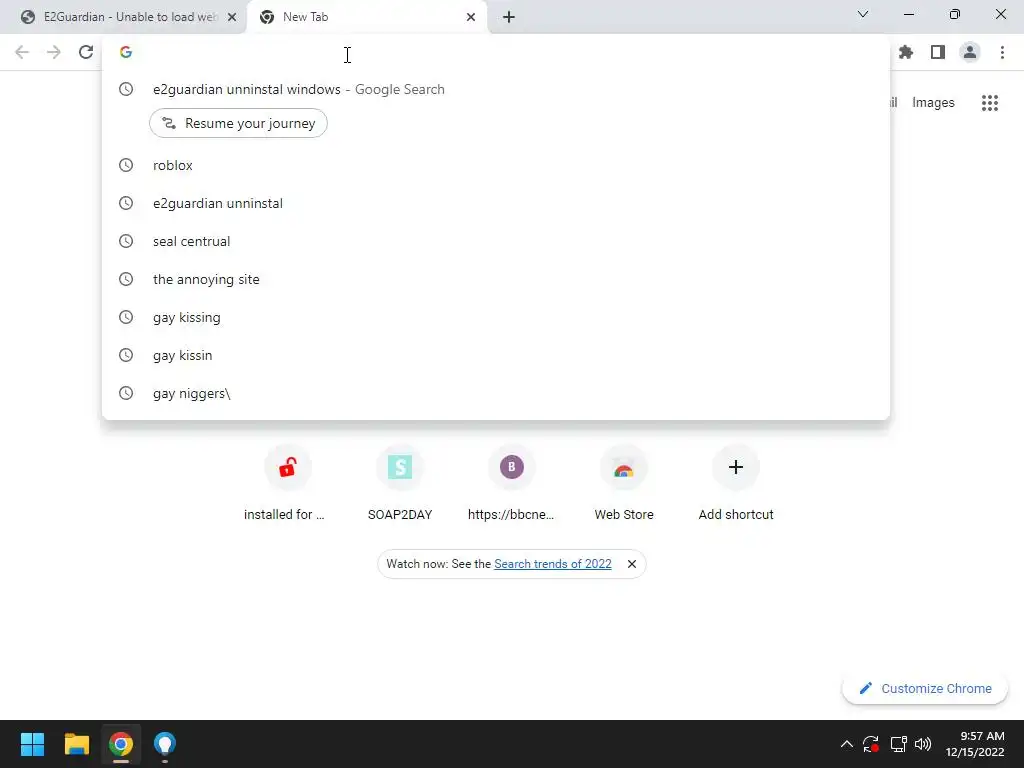Image resolution: width=1024 pixels, height=768 pixels.
Task: Open the Search trends of 2022 link
Action: 552,564
